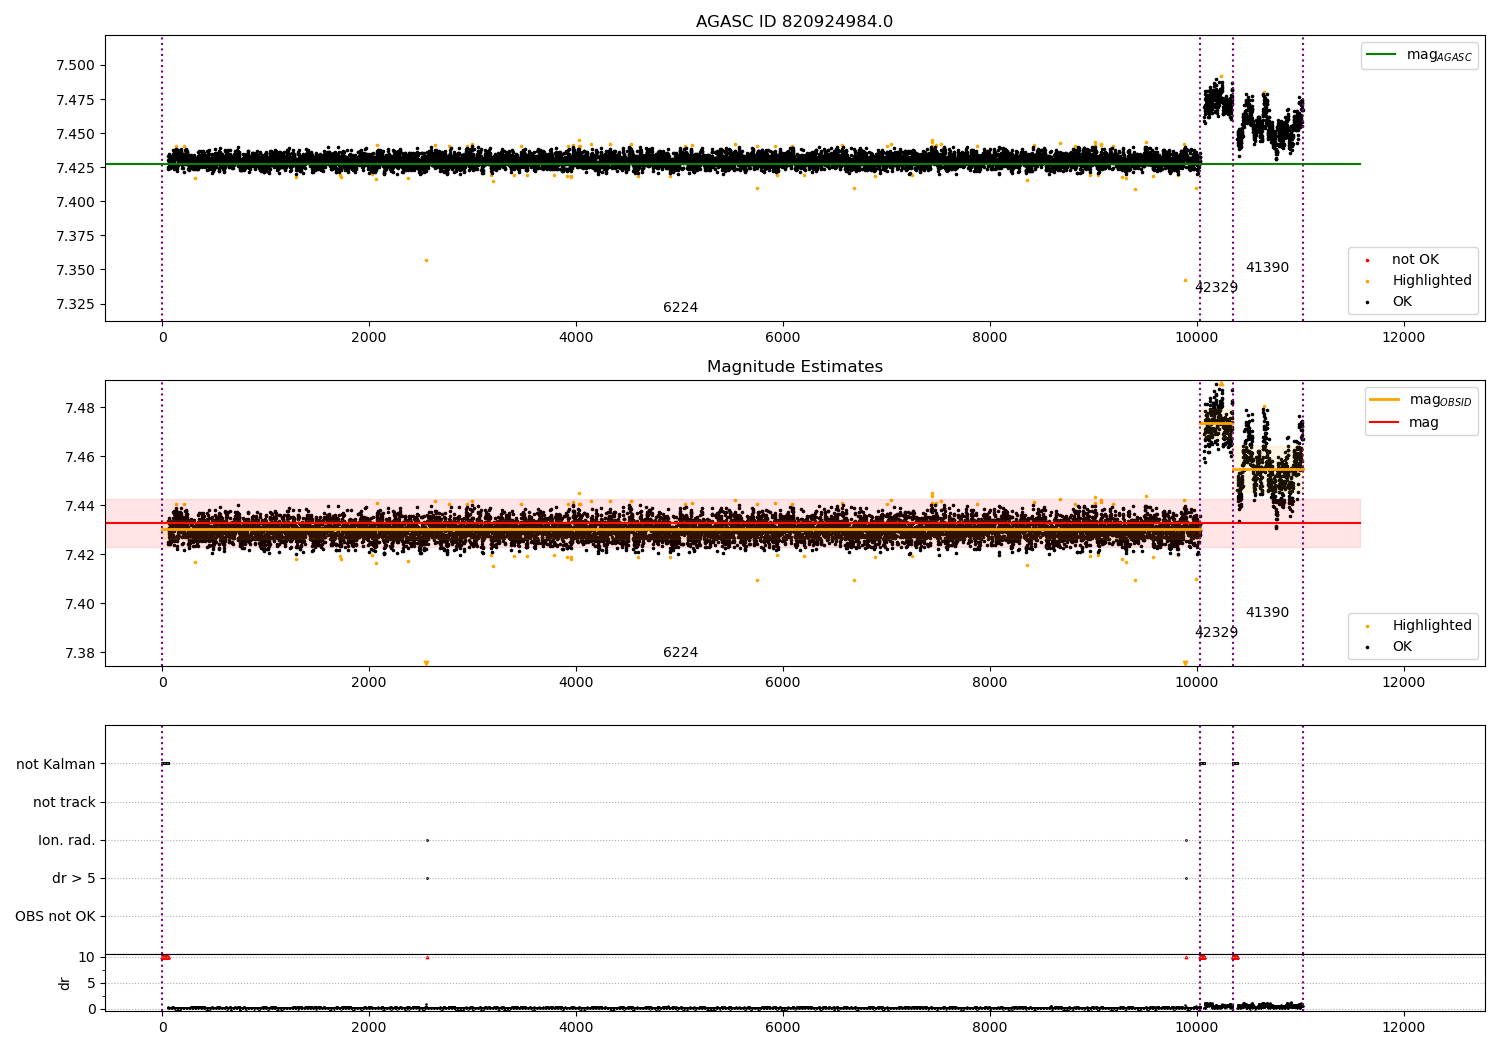
Task: Click the orange mag OBSID segment for obsid 42329
Action: [1216, 423]
